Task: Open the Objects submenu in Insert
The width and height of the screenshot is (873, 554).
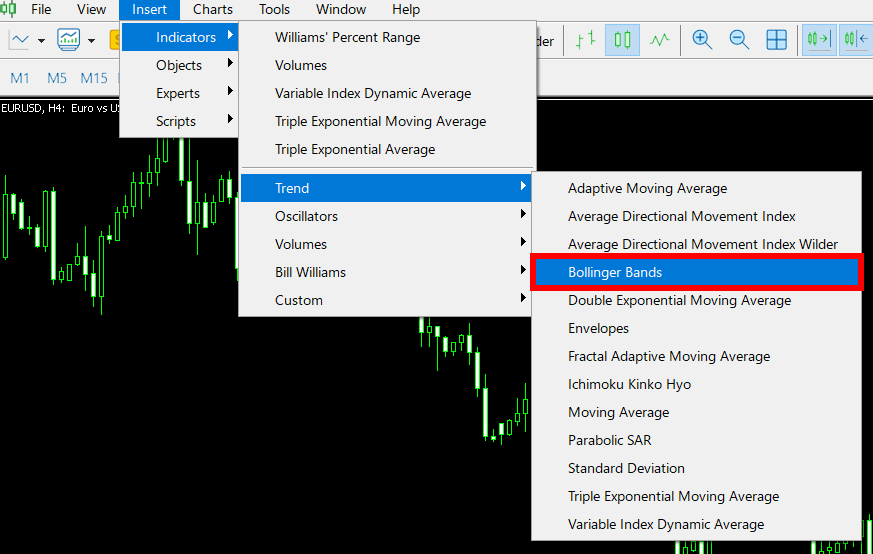Action: (x=179, y=65)
